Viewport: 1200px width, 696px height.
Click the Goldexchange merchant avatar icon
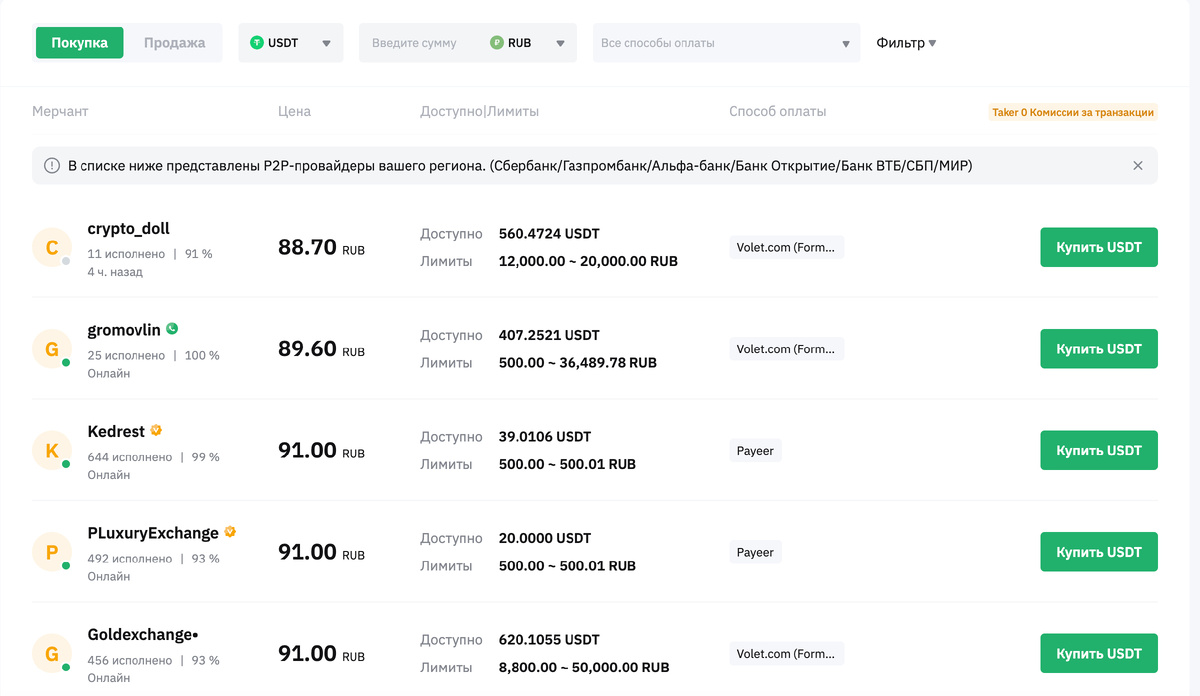pos(52,654)
